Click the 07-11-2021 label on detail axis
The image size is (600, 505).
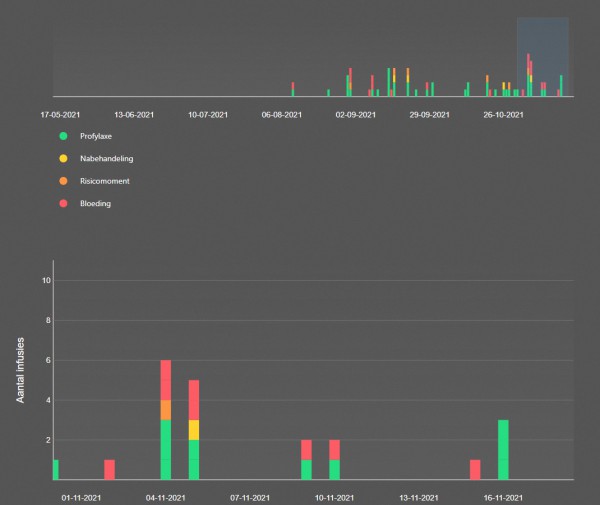point(250,496)
